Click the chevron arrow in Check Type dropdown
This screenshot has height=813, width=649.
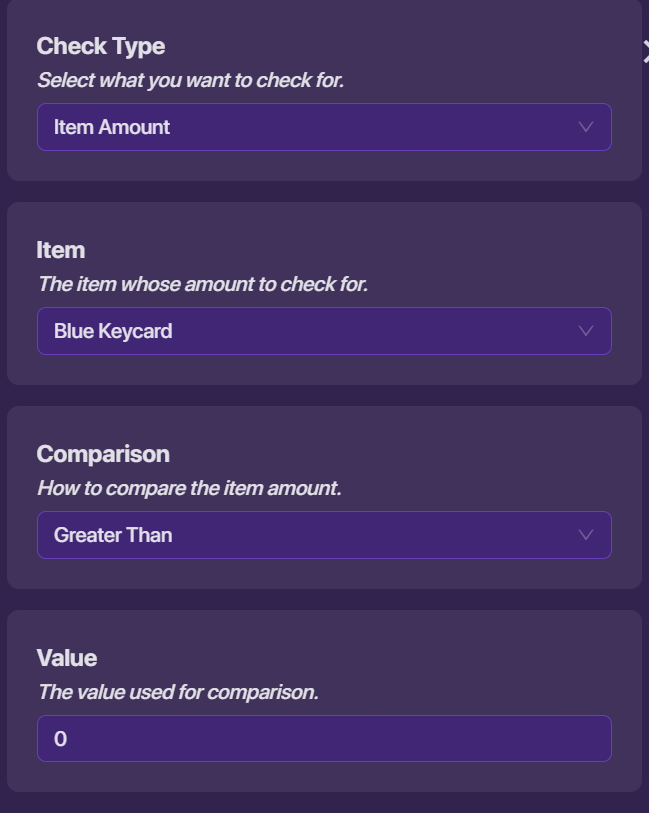point(586,127)
